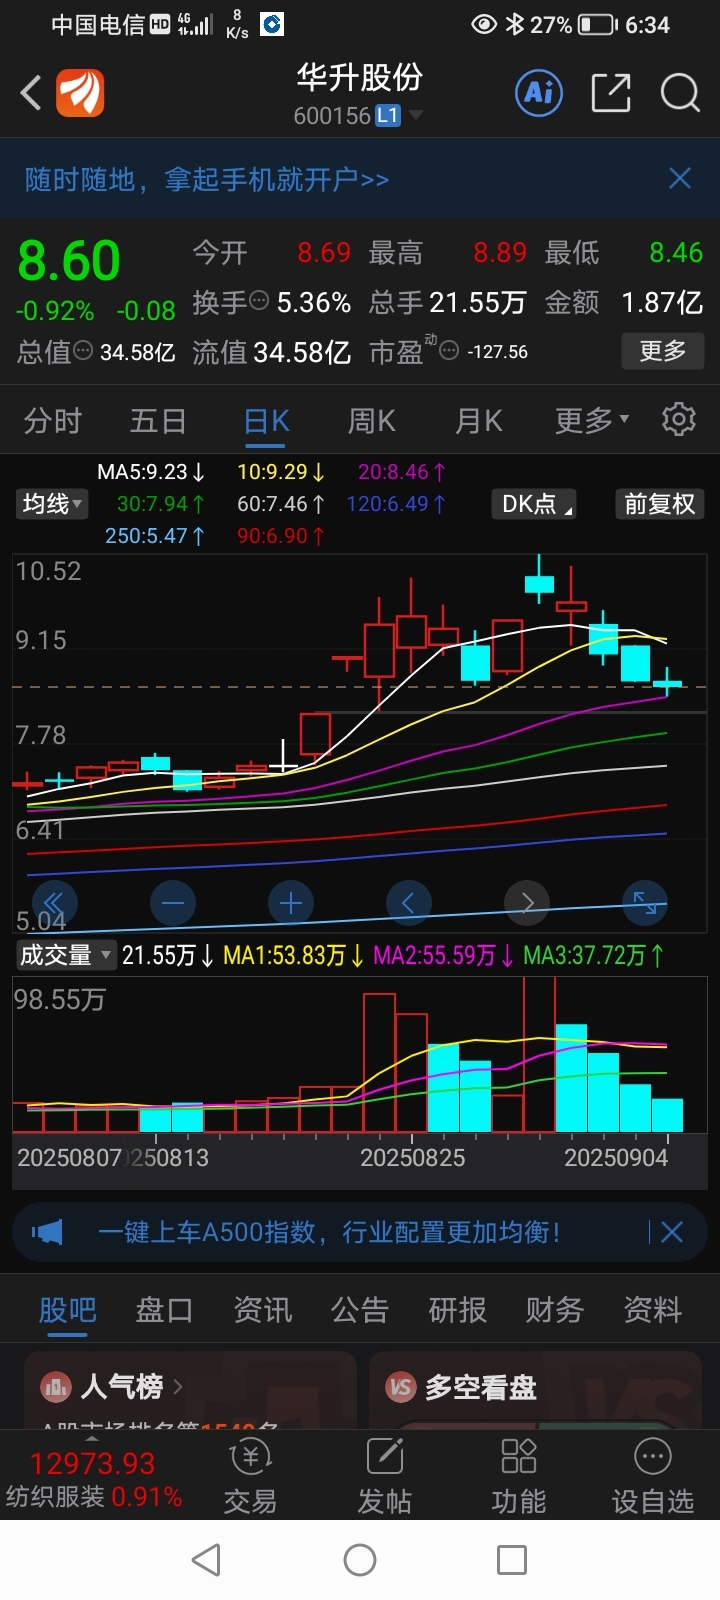Zoom in chart with plus button

click(291, 903)
